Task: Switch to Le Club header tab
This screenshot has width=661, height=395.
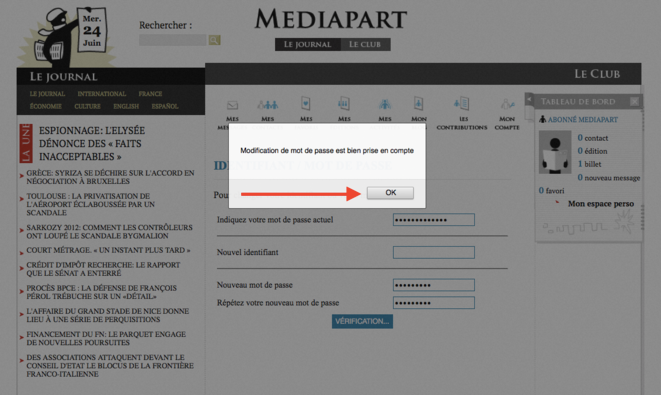Action: coord(365,44)
